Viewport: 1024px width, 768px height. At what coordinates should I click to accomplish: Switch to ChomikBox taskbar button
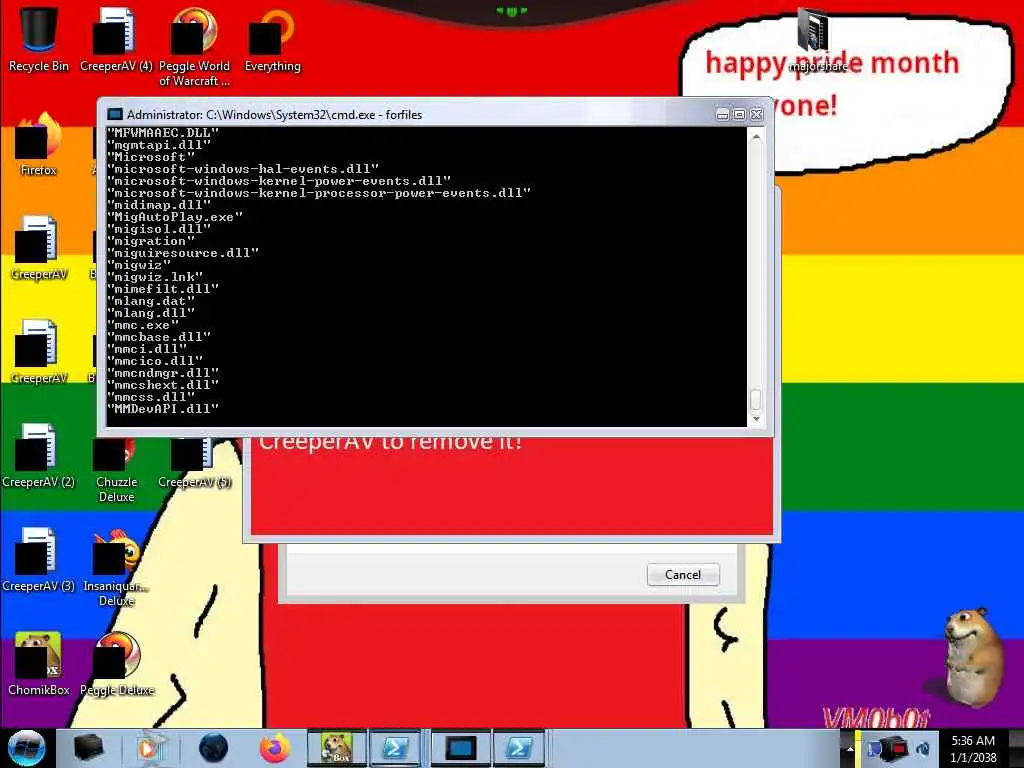(x=336, y=748)
